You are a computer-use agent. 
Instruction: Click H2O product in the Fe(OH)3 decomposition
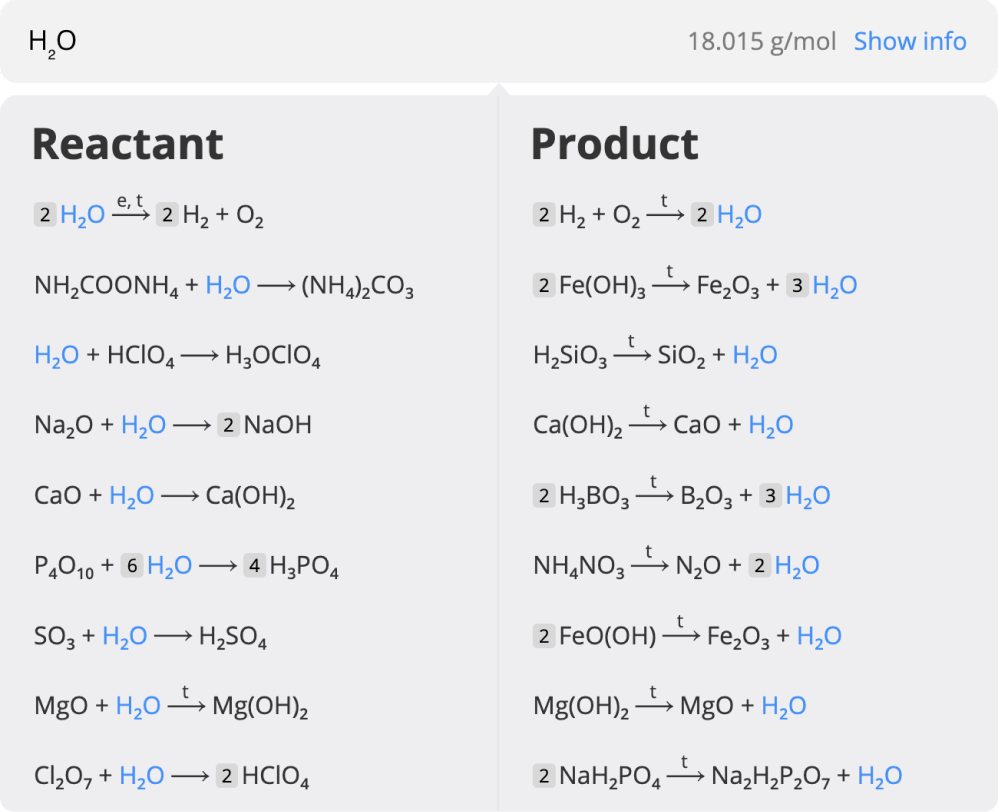[836, 285]
